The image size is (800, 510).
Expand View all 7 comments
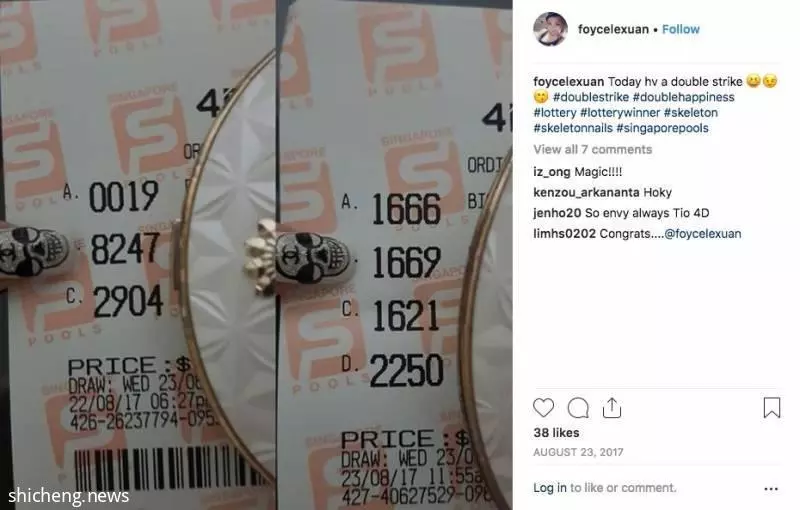tap(593, 149)
